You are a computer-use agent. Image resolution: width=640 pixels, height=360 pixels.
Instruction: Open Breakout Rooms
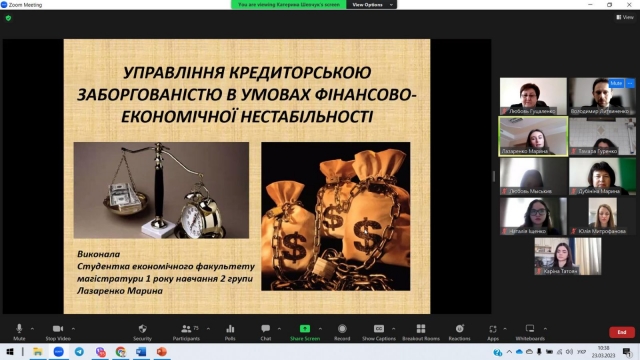[x=421, y=332]
